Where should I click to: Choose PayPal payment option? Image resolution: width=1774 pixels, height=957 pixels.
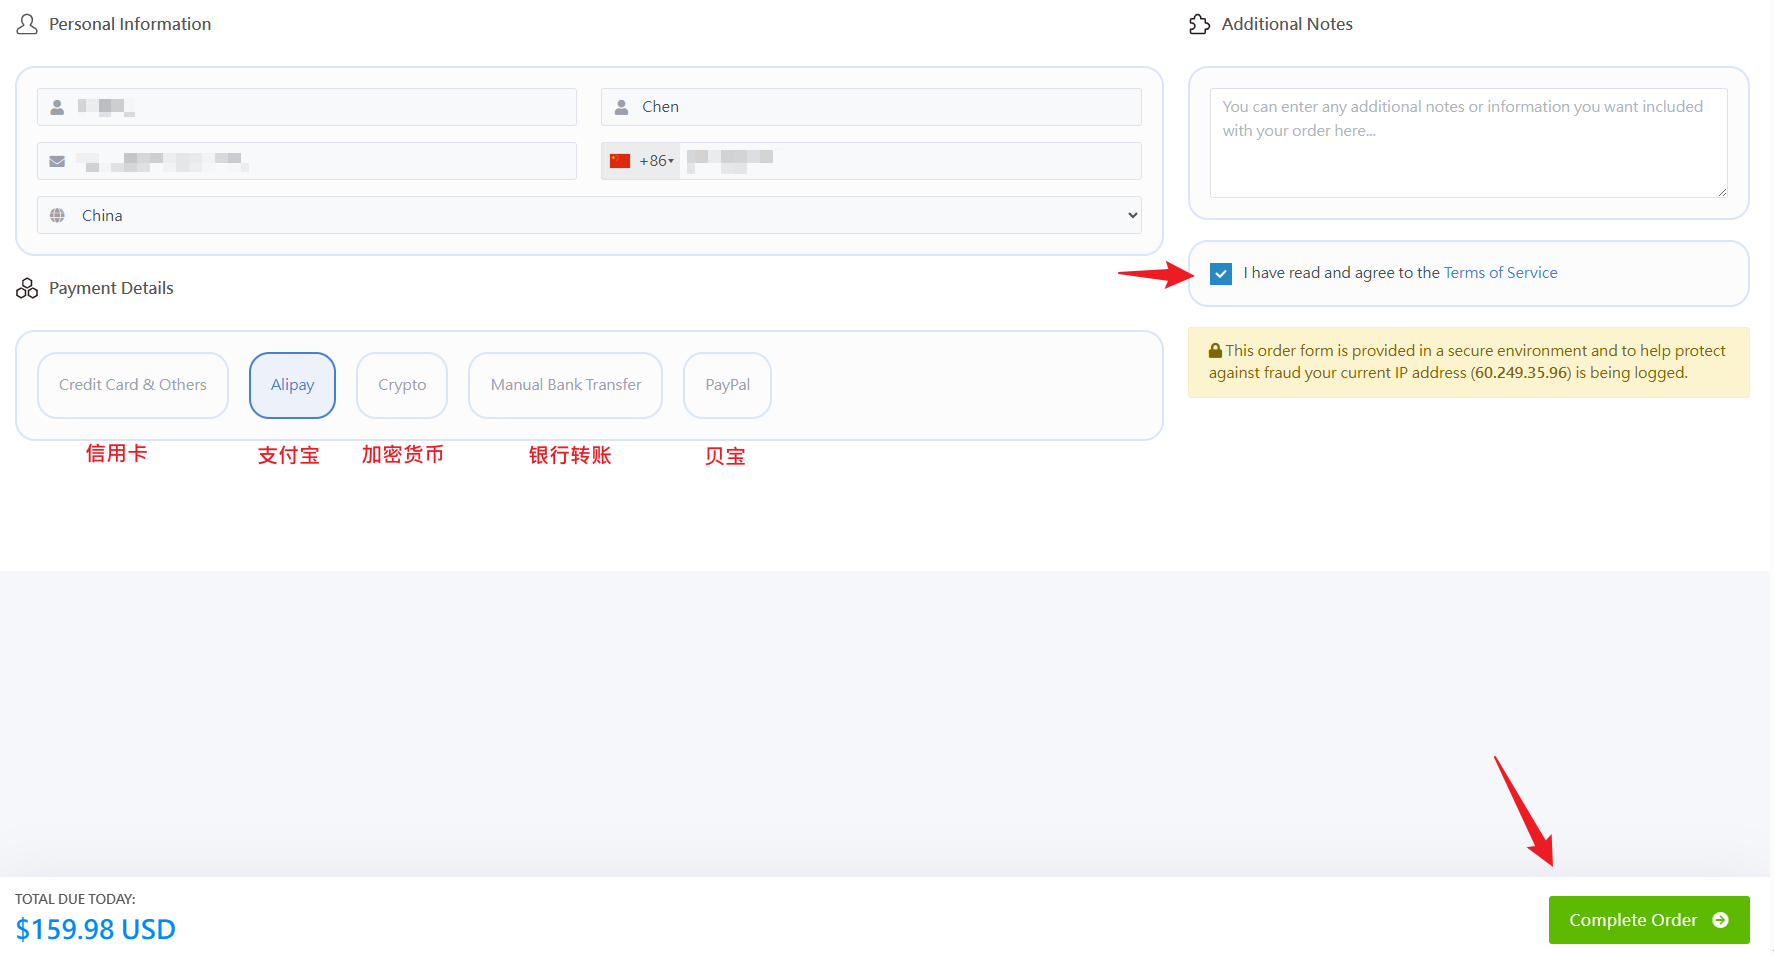pos(727,385)
